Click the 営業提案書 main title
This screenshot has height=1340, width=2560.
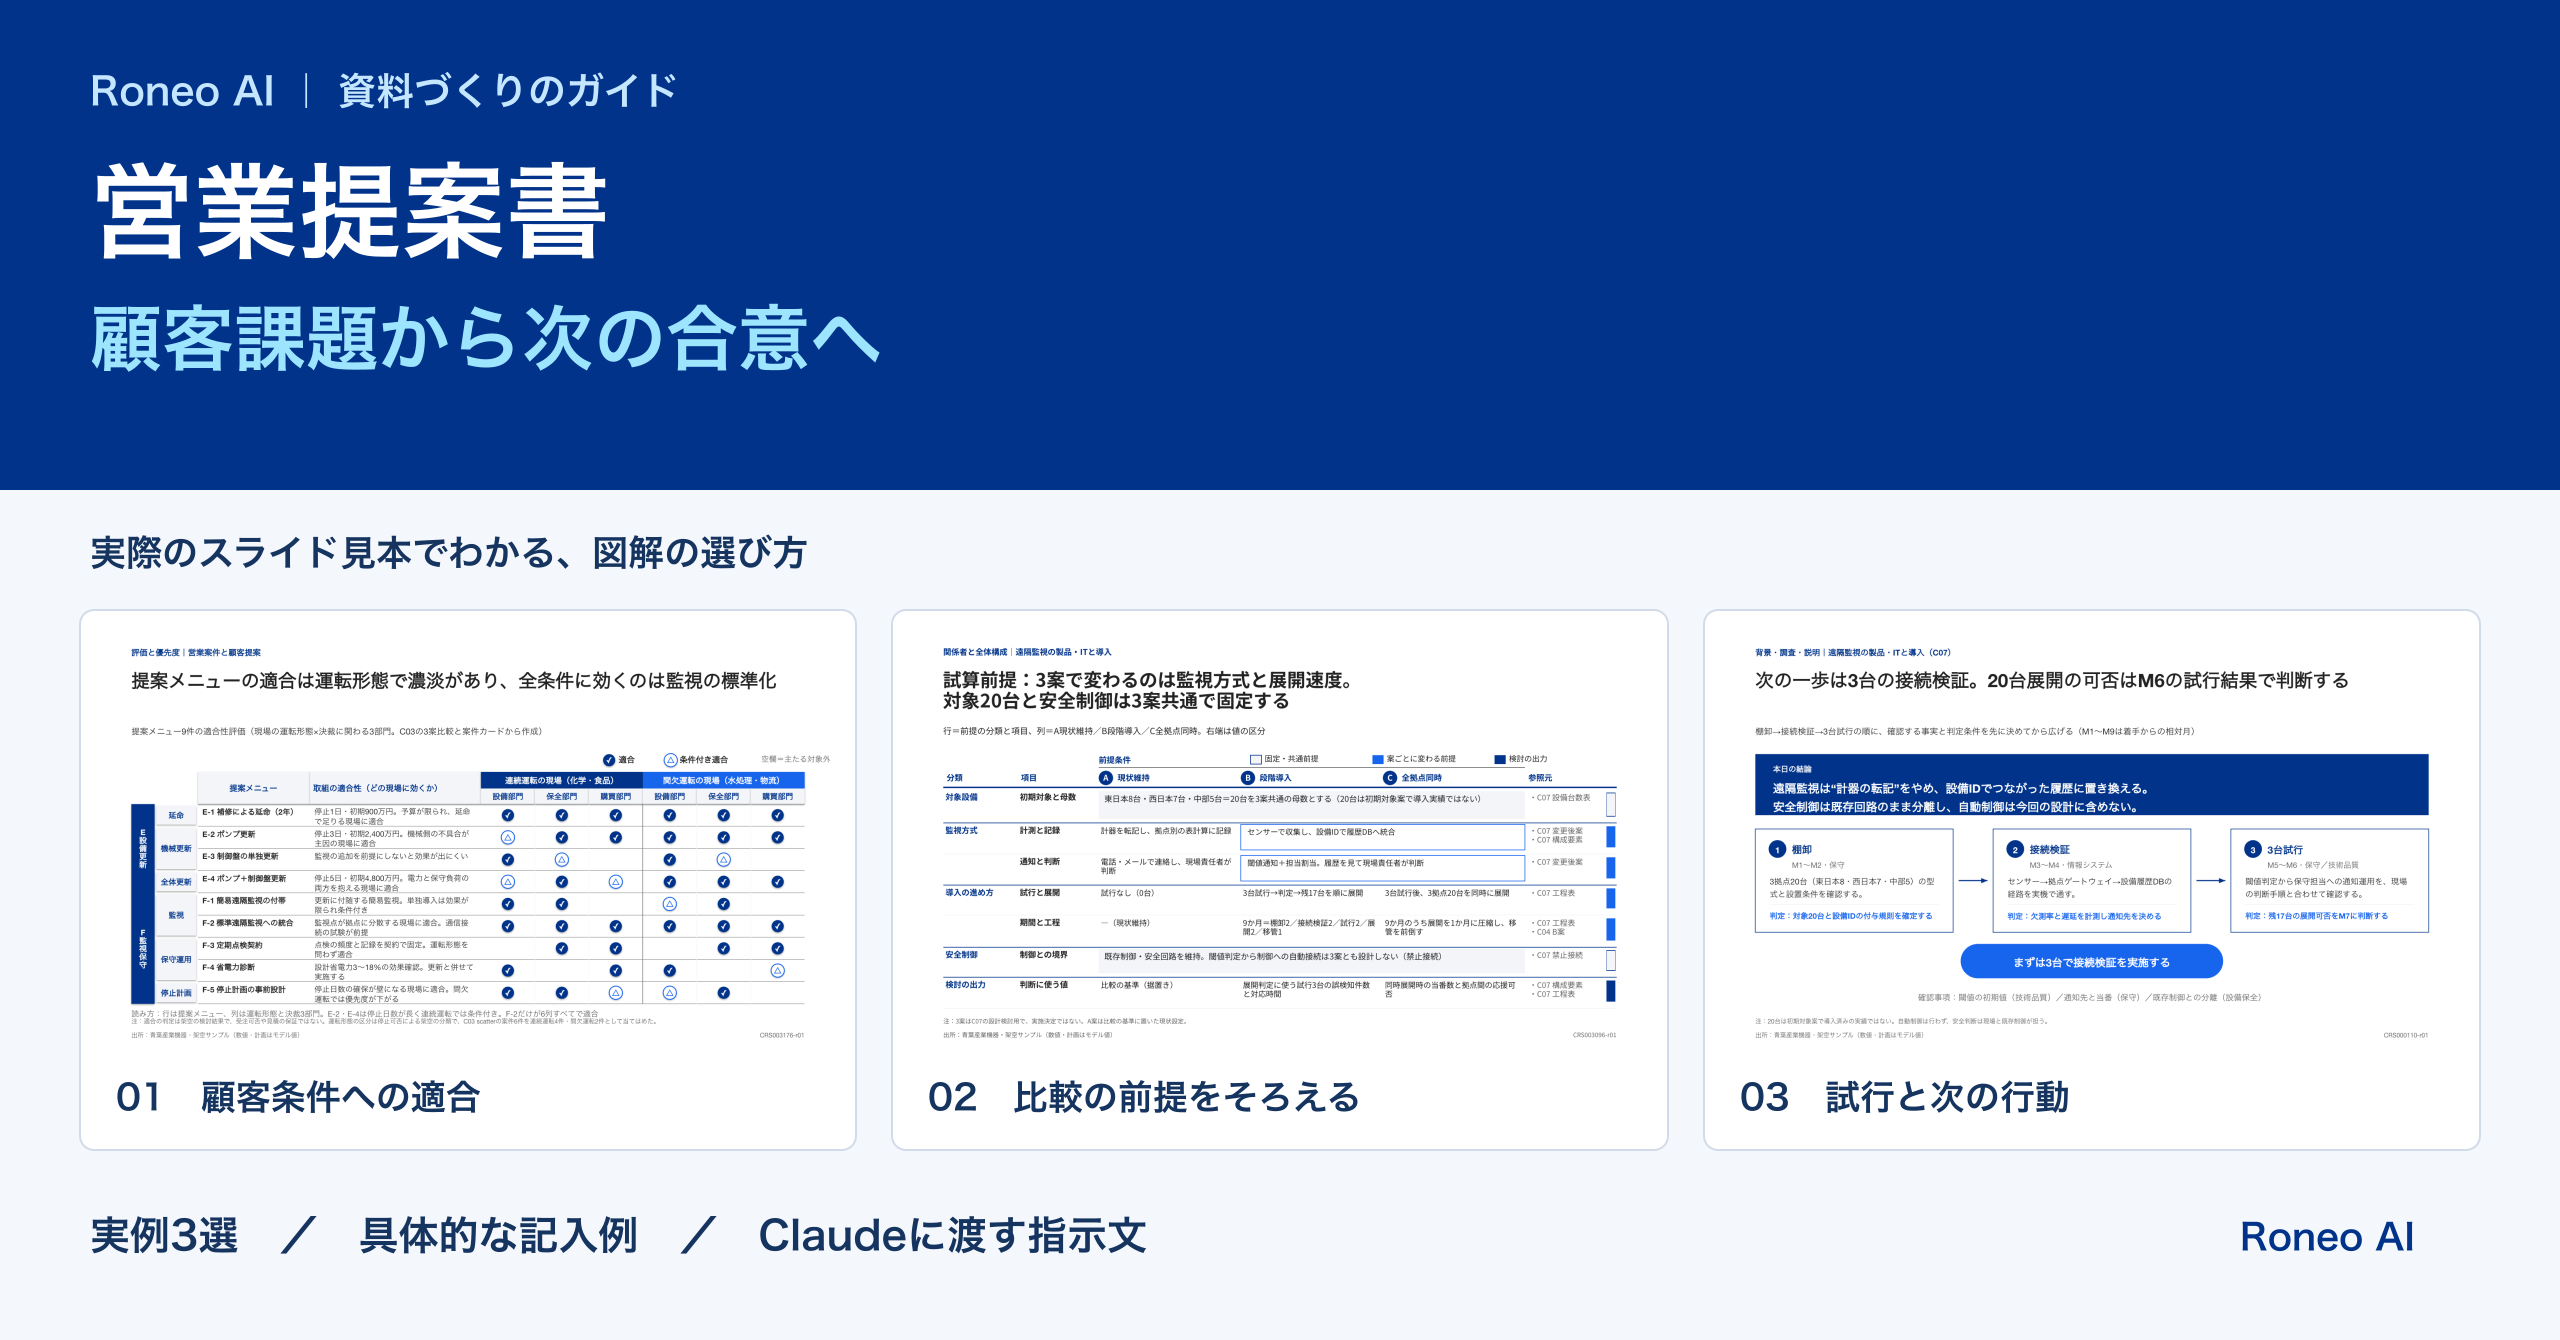tap(350, 212)
